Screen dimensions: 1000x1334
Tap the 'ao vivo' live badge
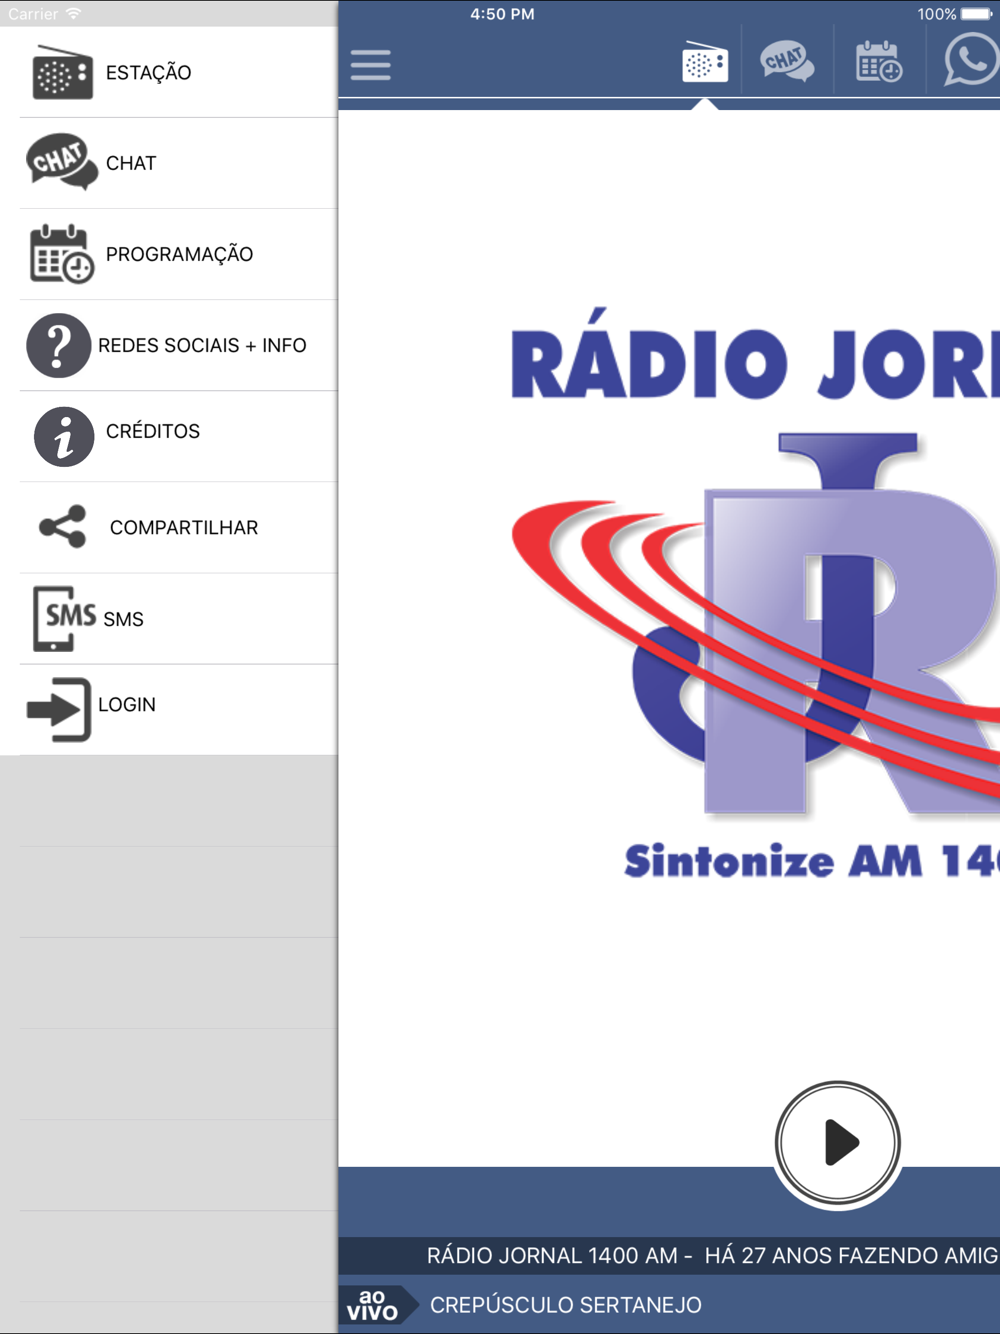[x=375, y=1305]
